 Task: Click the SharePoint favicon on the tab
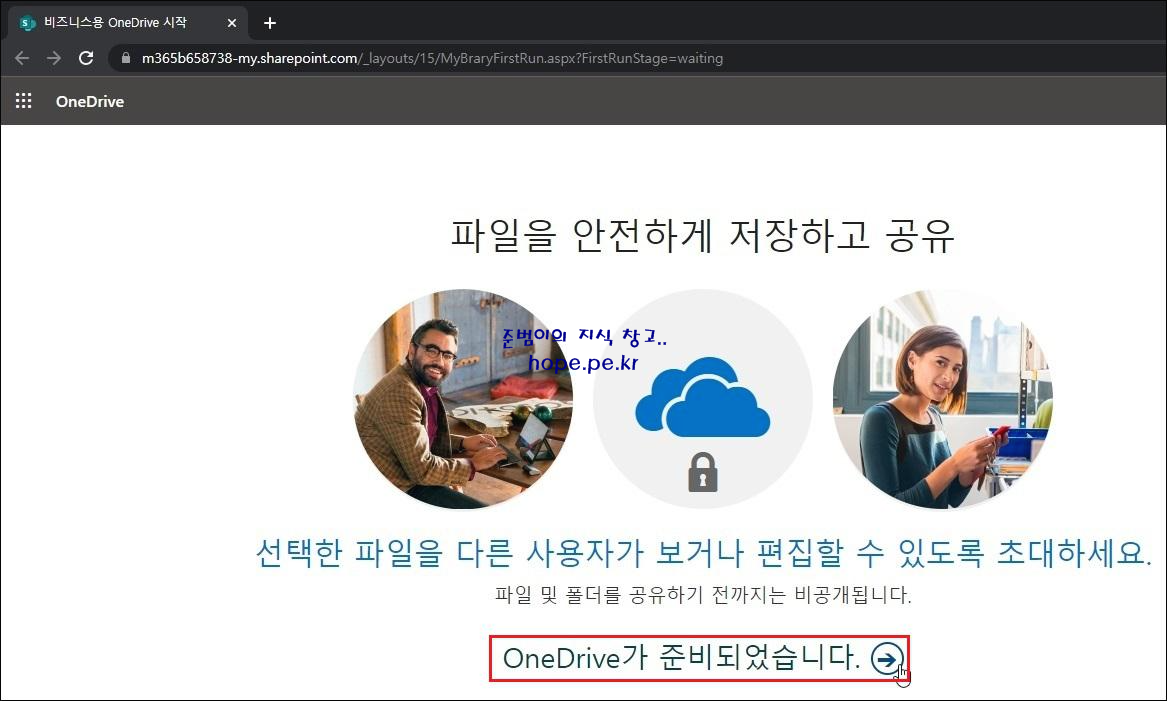click(28, 23)
